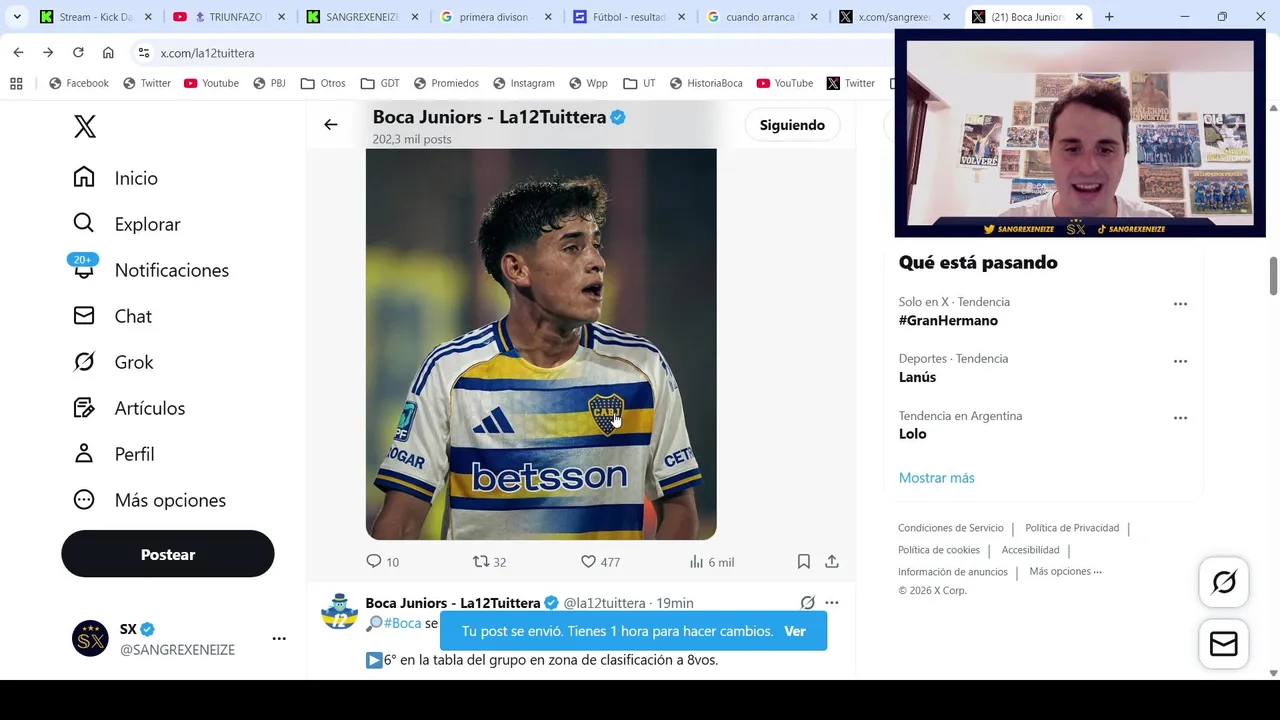Click the address bar URL
Image resolution: width=1280 pixels, height=720 pixels.
[x=207, y=53]
